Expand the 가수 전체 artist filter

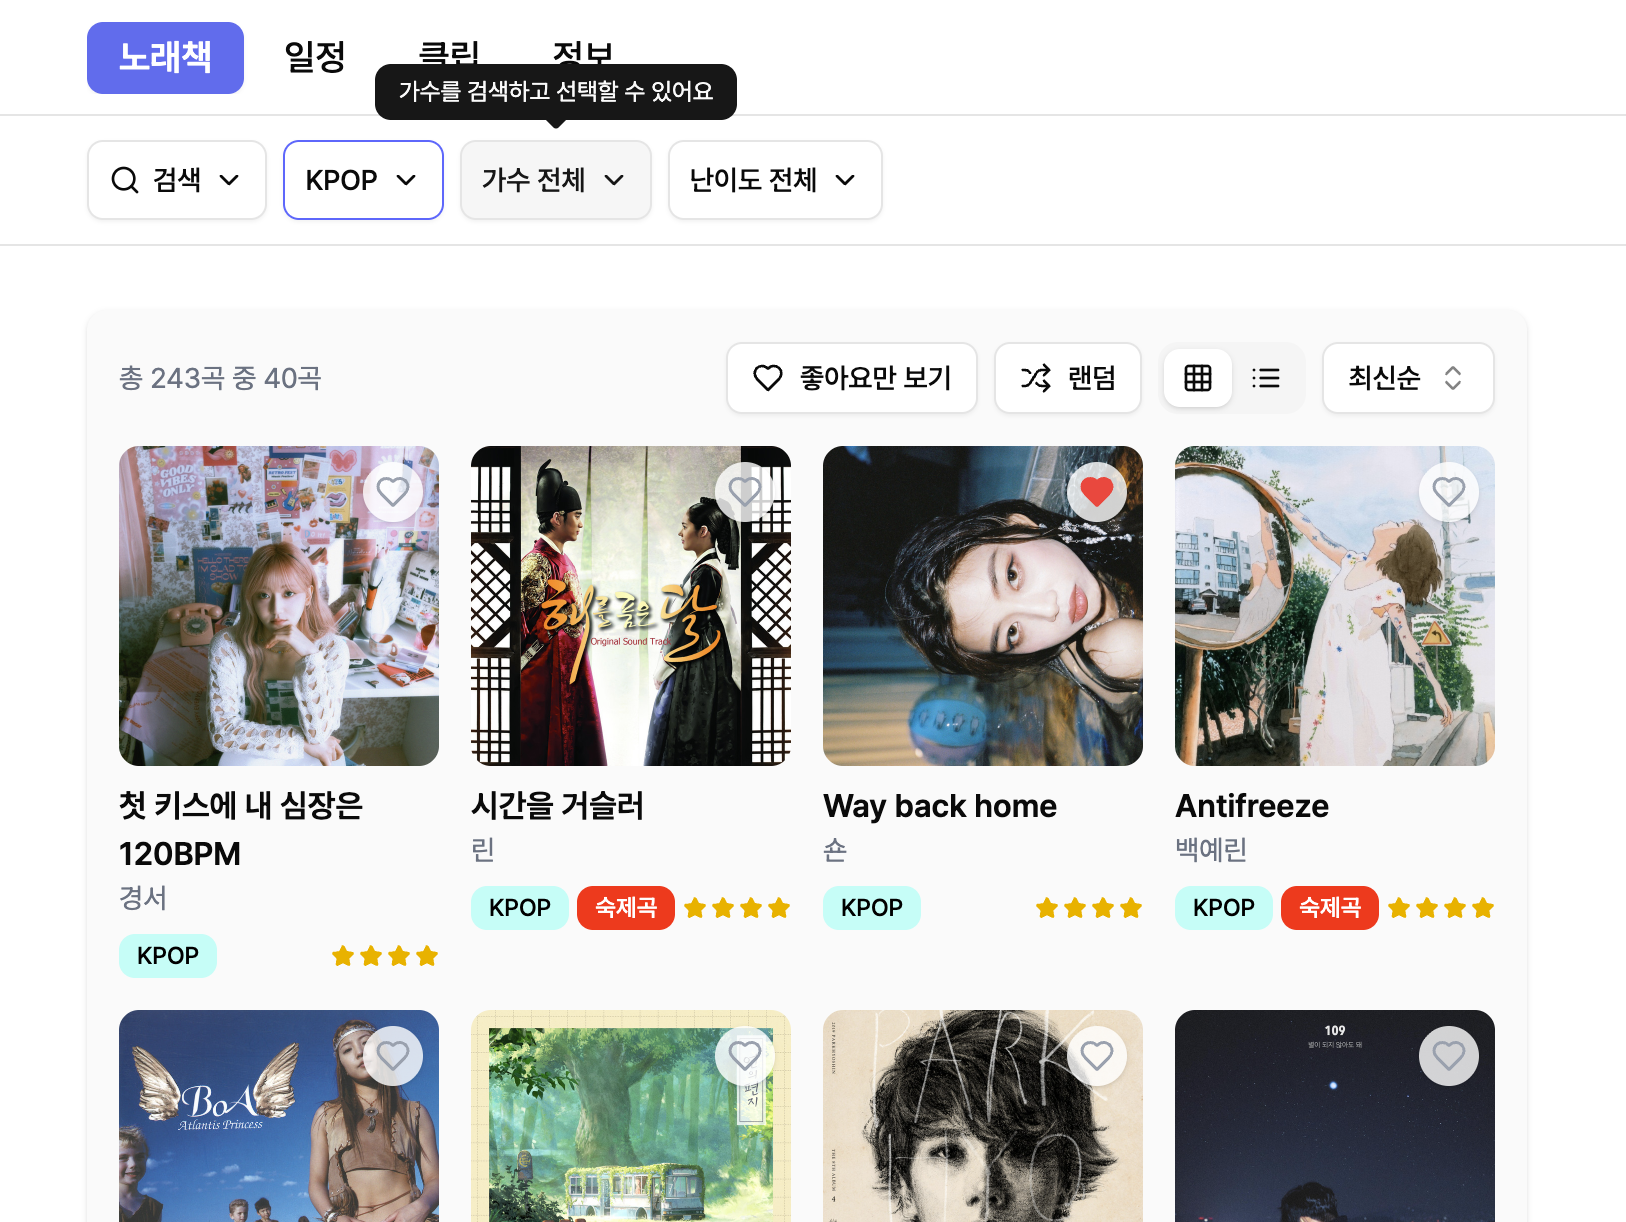tap(556, 180)
